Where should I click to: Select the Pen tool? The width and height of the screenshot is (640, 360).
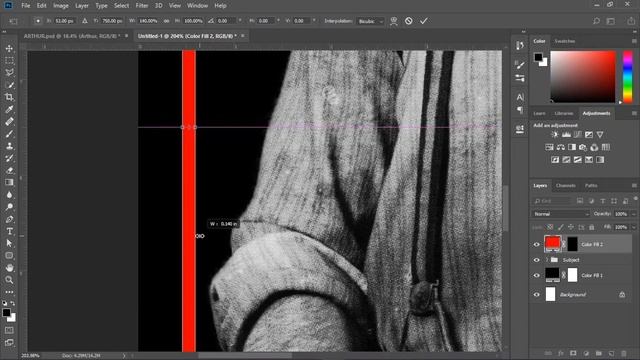[9, 219]
